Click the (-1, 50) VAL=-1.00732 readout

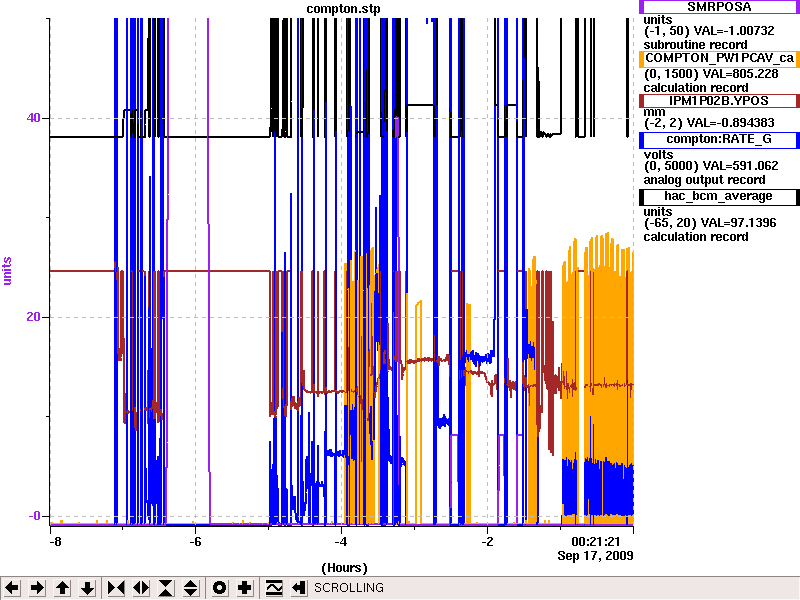(709, 31)
